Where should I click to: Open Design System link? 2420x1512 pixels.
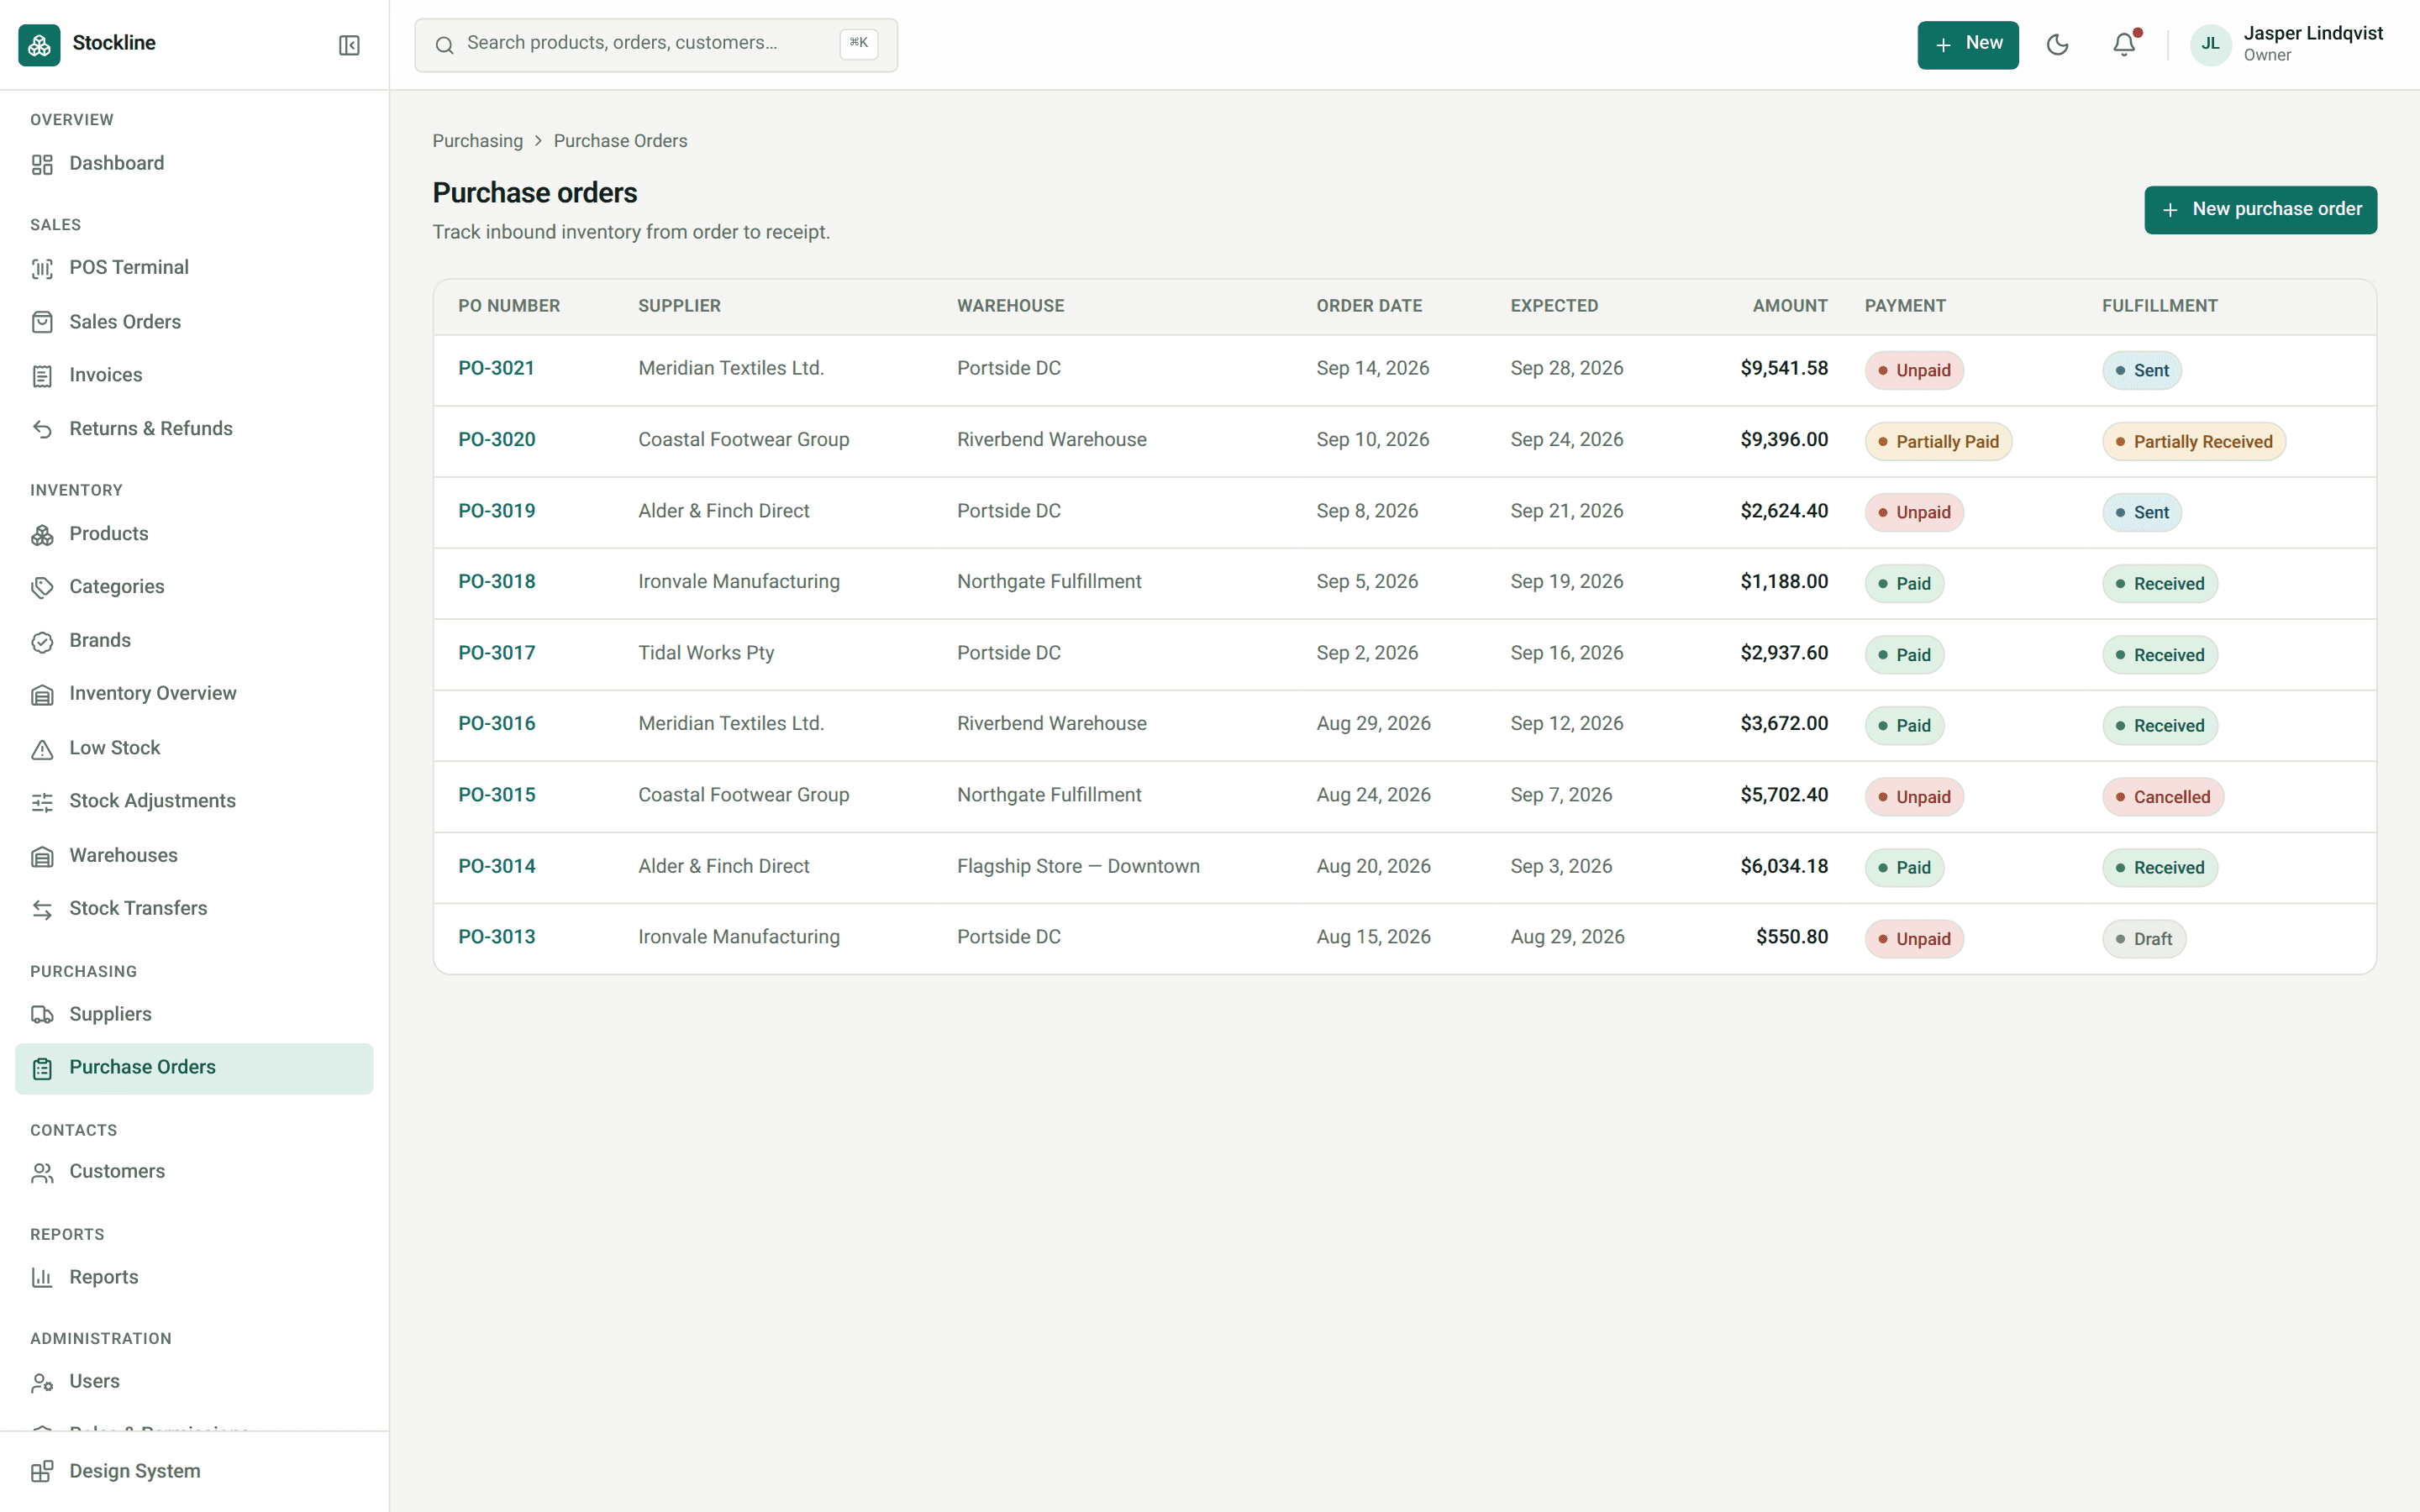click(194, 1471)
